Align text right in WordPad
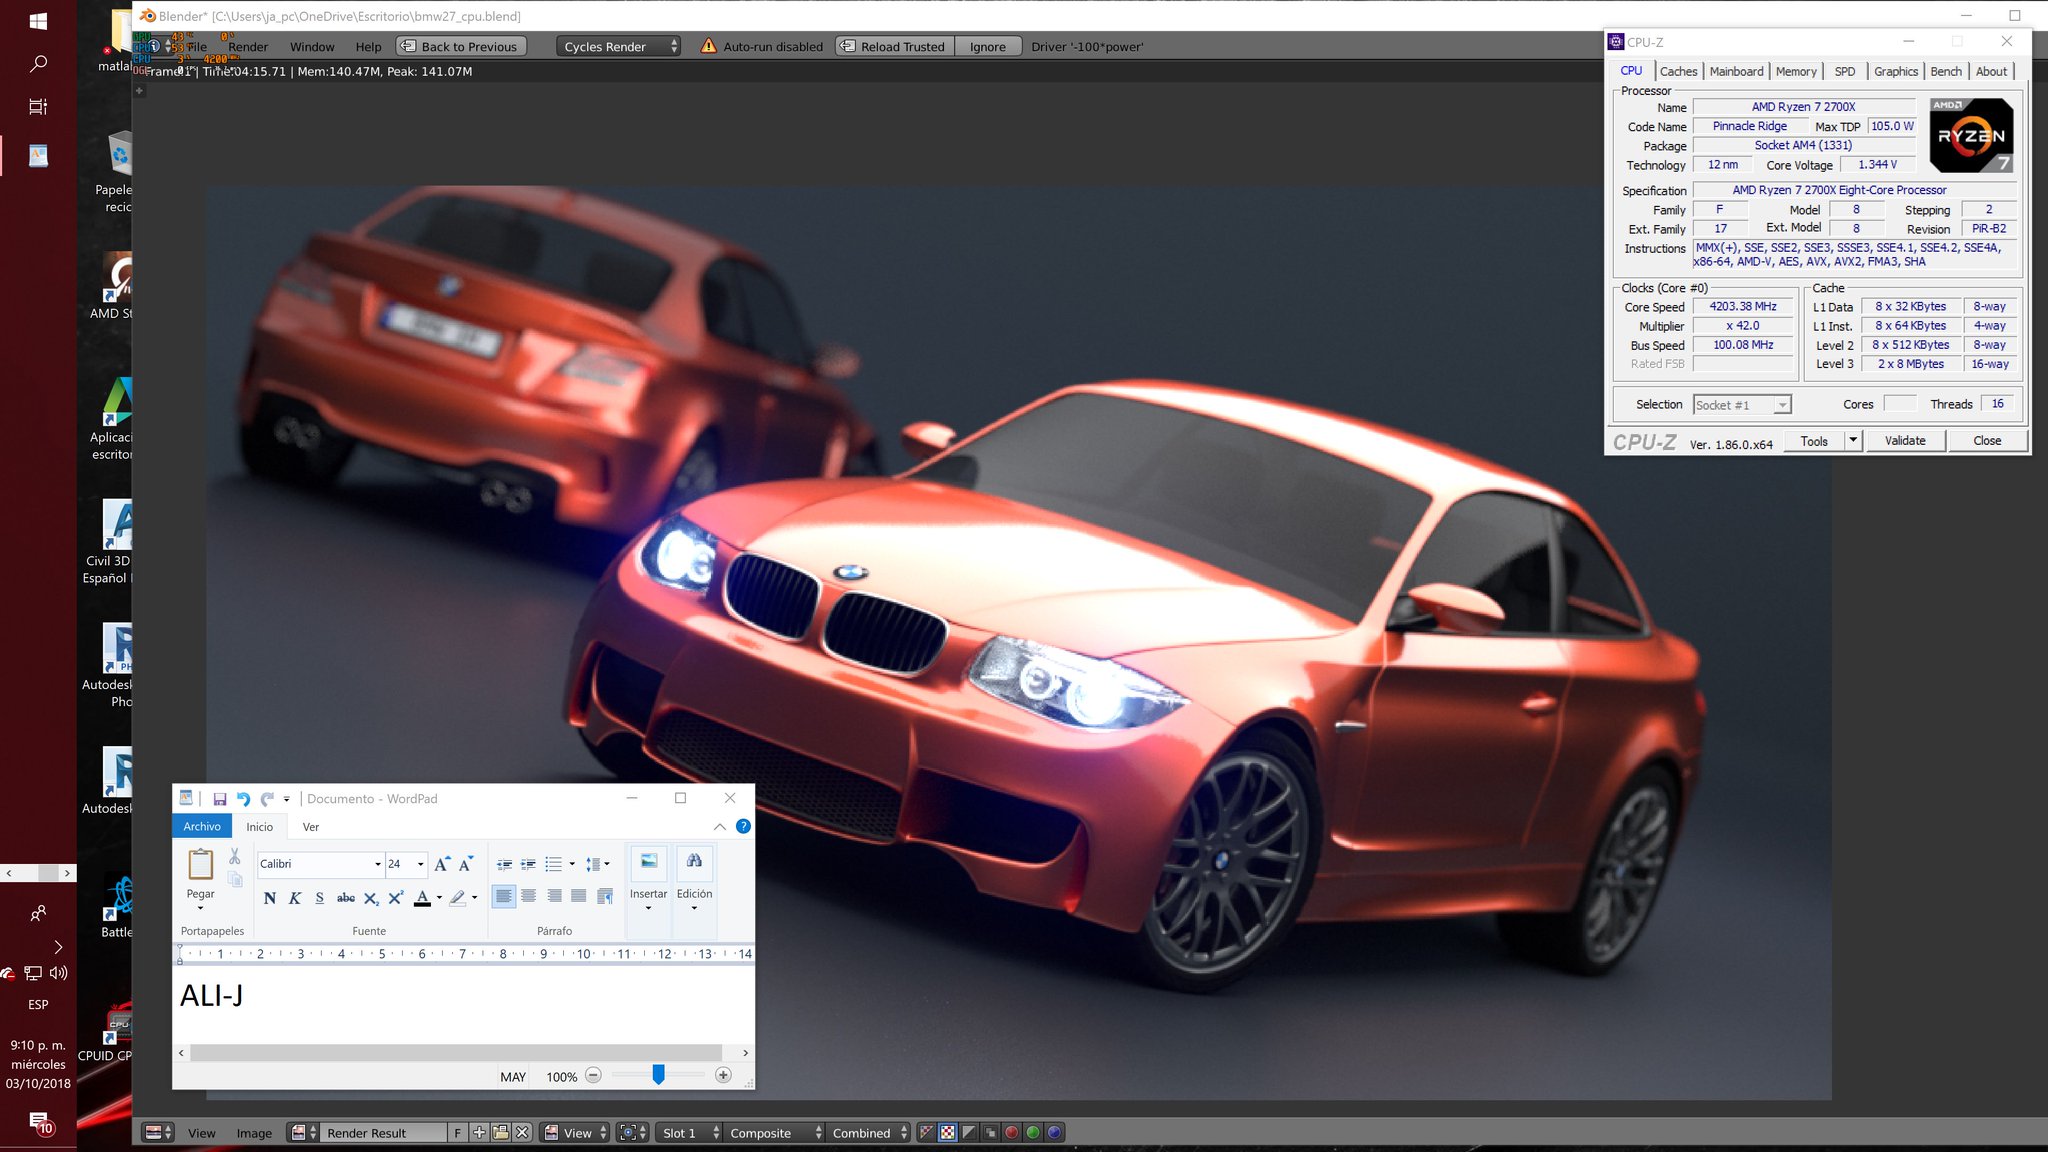 click(x=554, y=896)
